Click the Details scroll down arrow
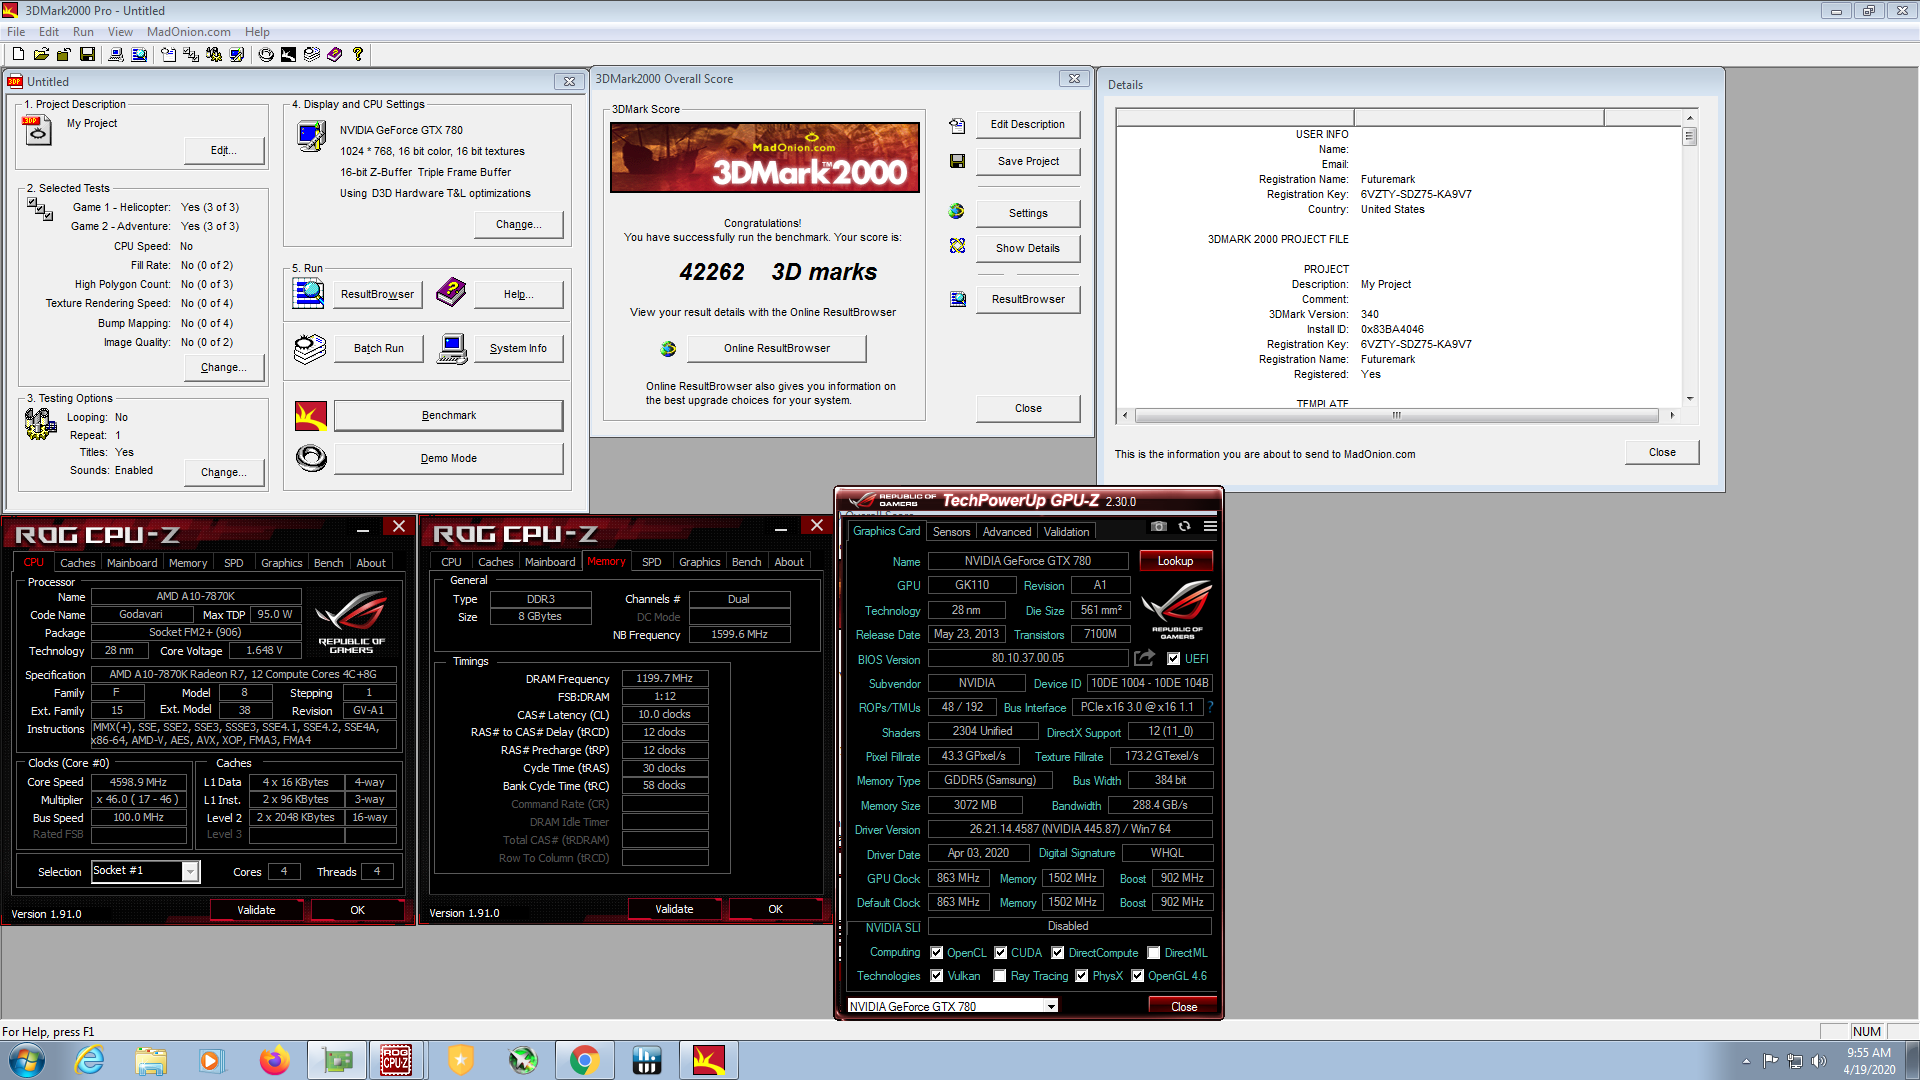1920x1080 pixels. 1690,399
